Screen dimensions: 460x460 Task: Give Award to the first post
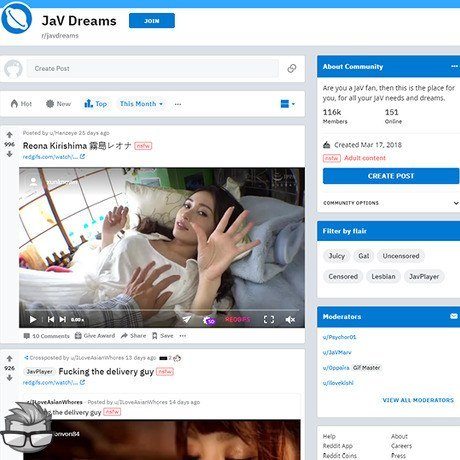point(95,336)
